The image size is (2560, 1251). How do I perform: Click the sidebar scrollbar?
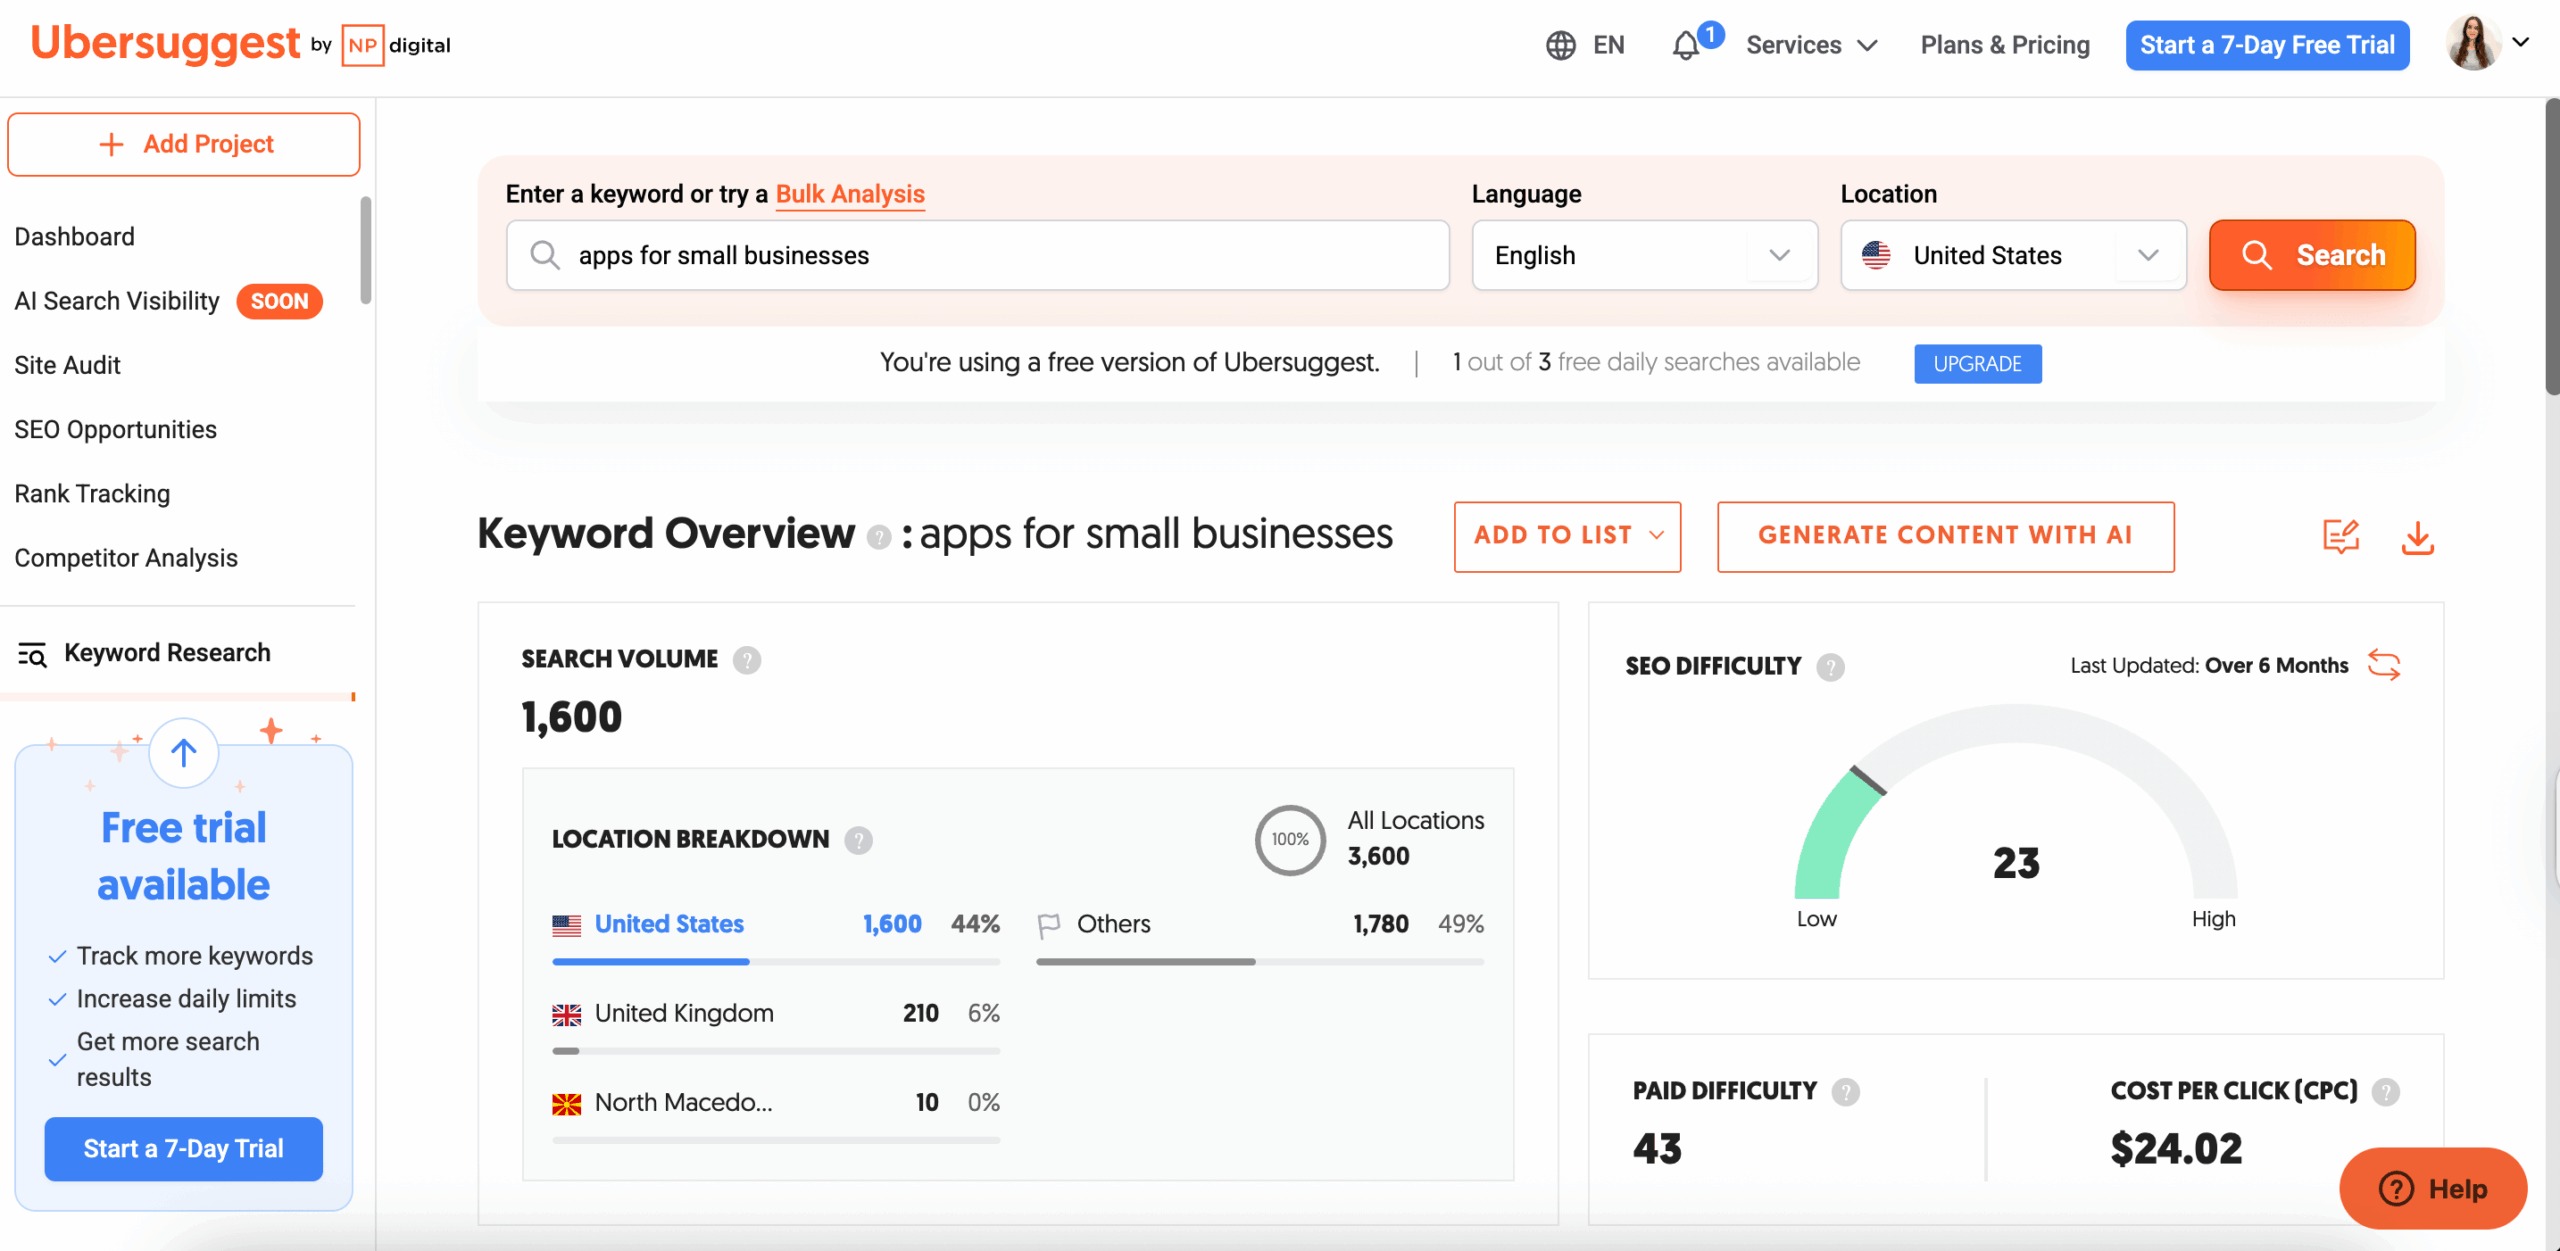click(x=366, y=250)
